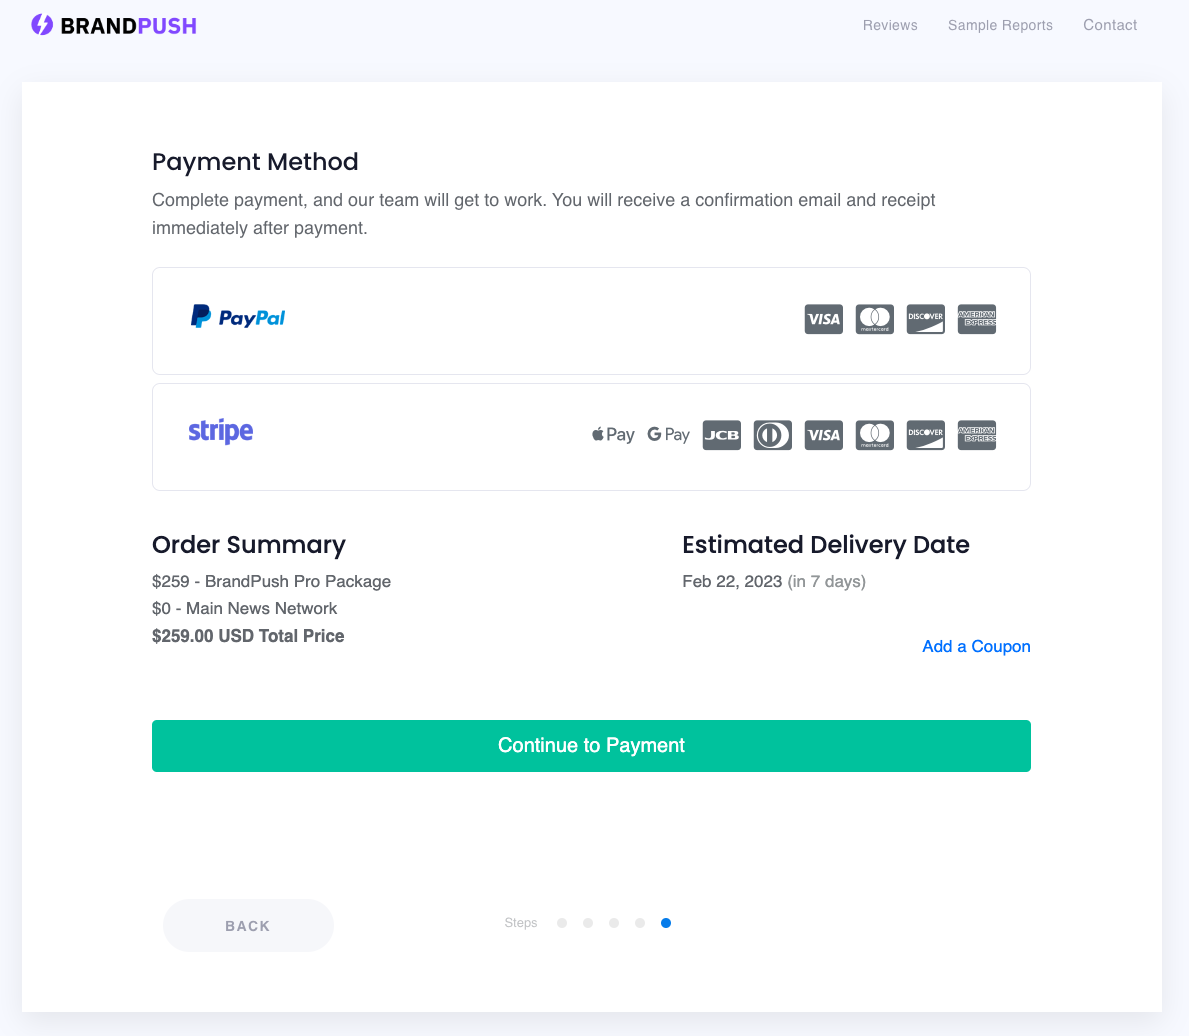Click Visa icon in PayPal row
The width and height of the screenshot is (1189, 1036).
click(824, 319)
